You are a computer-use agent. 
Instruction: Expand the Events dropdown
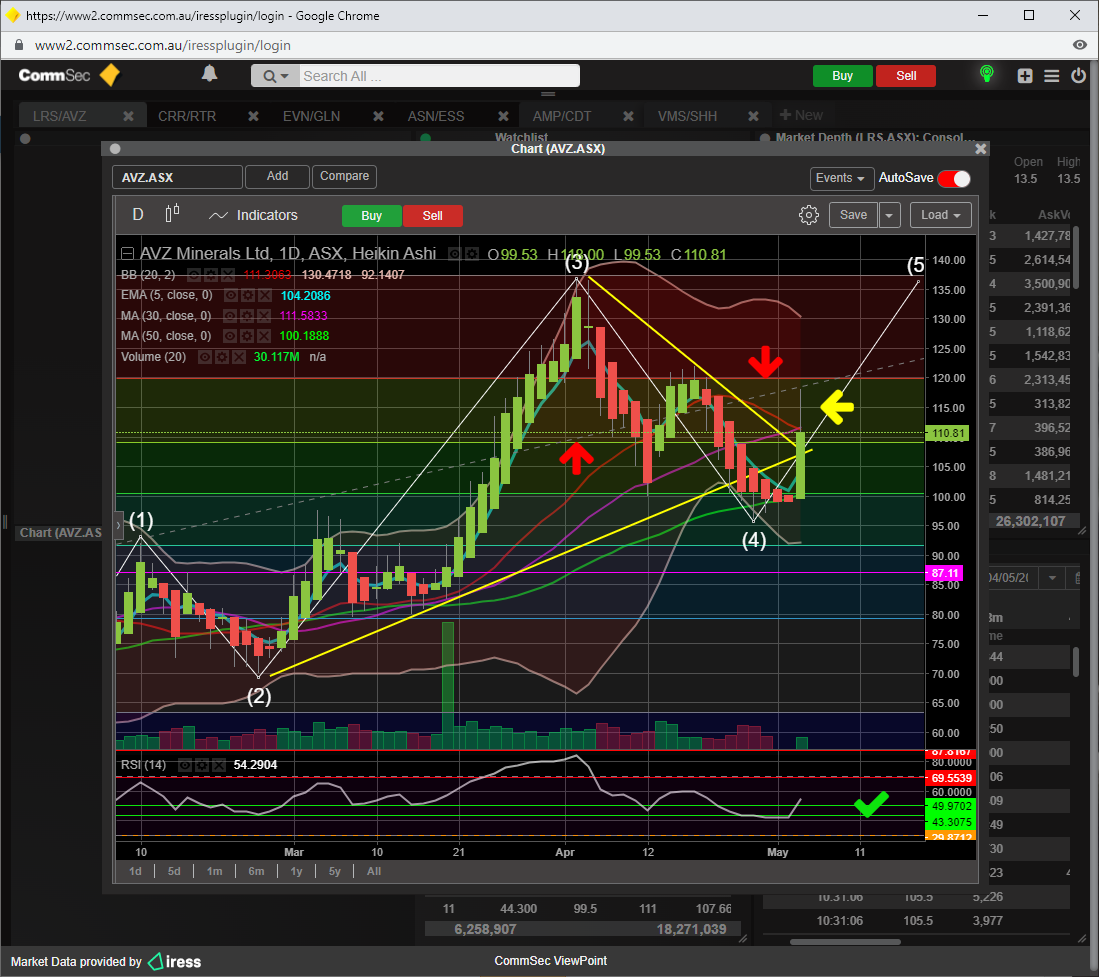coord(841,178)
